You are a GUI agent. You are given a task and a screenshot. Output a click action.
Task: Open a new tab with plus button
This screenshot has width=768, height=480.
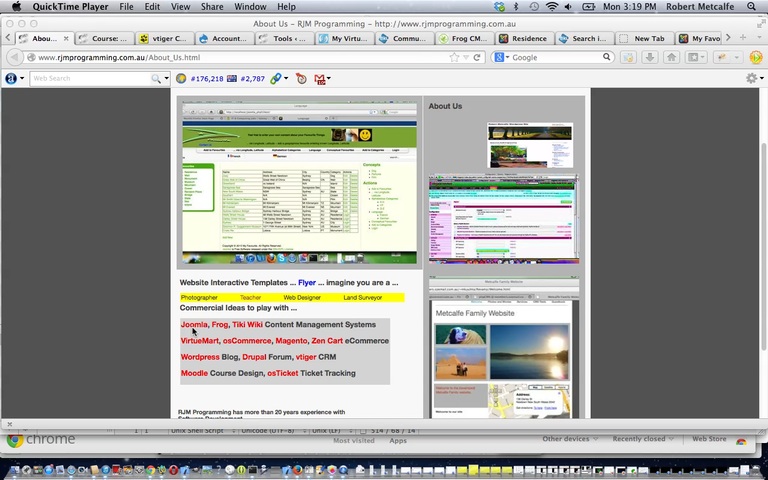tap(743, 38)
